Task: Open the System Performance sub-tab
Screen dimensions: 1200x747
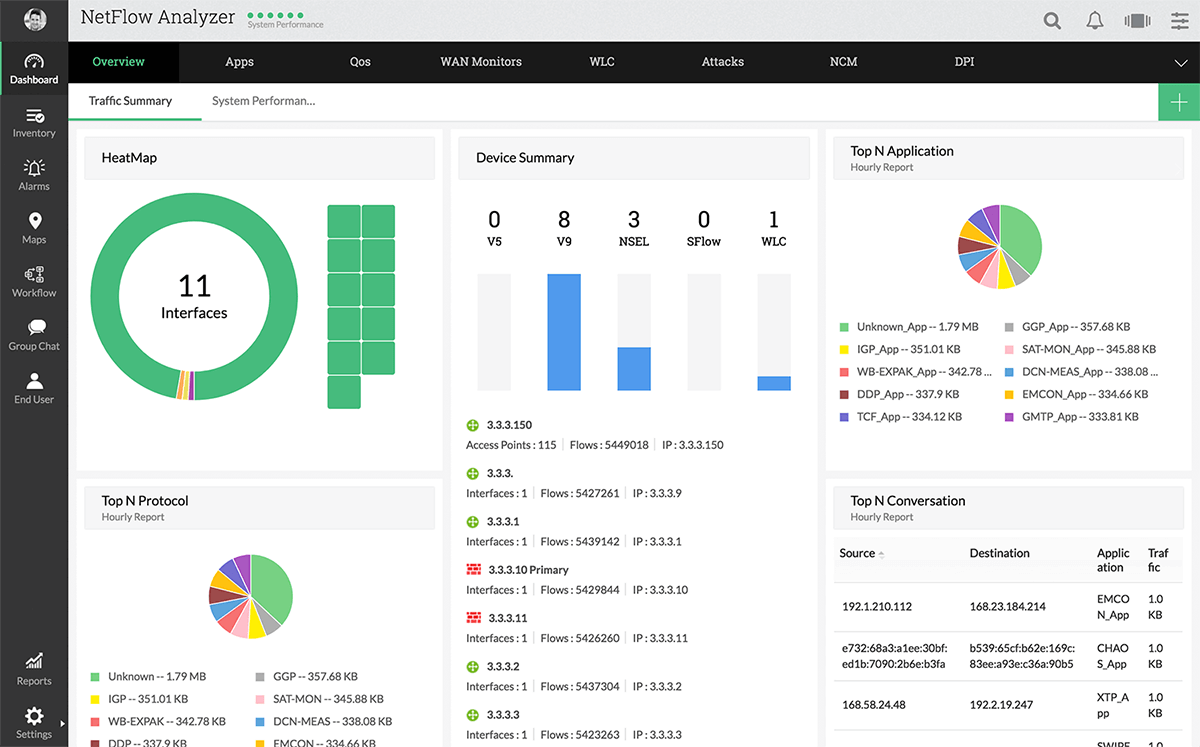Action: (264, 101)
